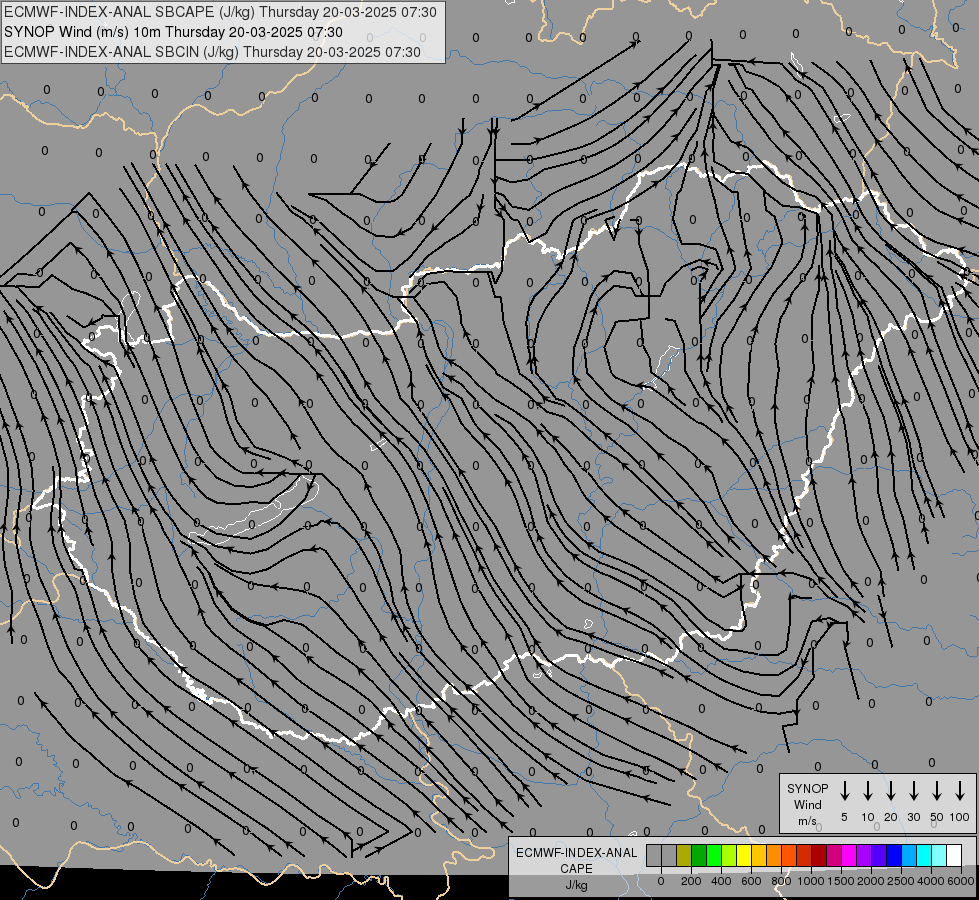The image size is (979, 900).
Task: Click the 20 m/s wind arrow in legend
Action: (x=891, y=791)
